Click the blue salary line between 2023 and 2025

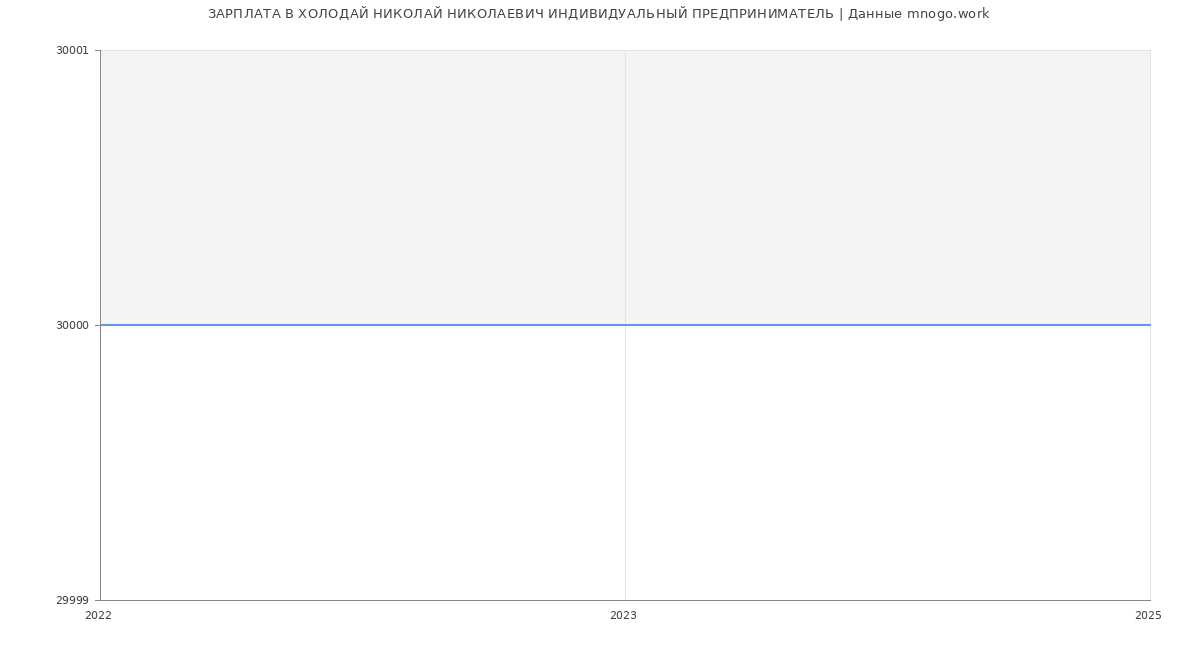(x=890, y=325)
